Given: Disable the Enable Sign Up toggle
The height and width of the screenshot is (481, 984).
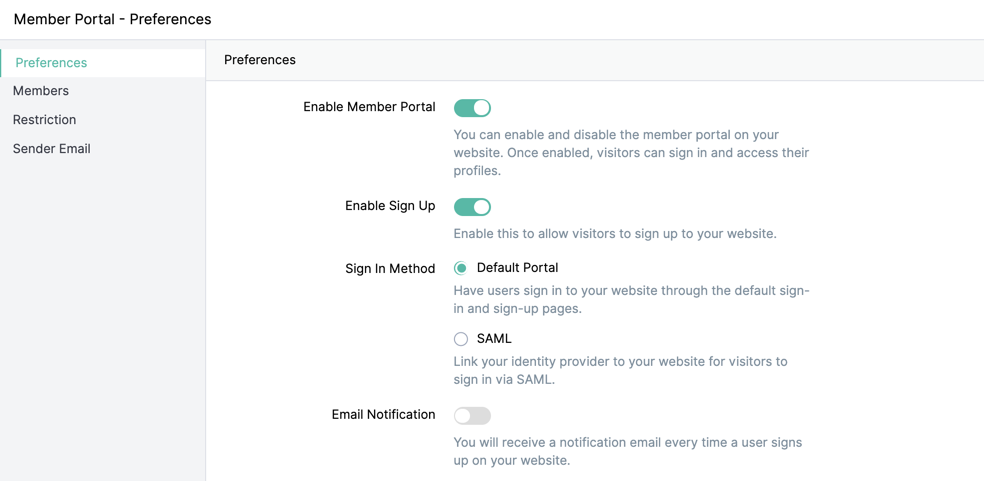Looking at the screenshot, I should (x=472, y=207).
